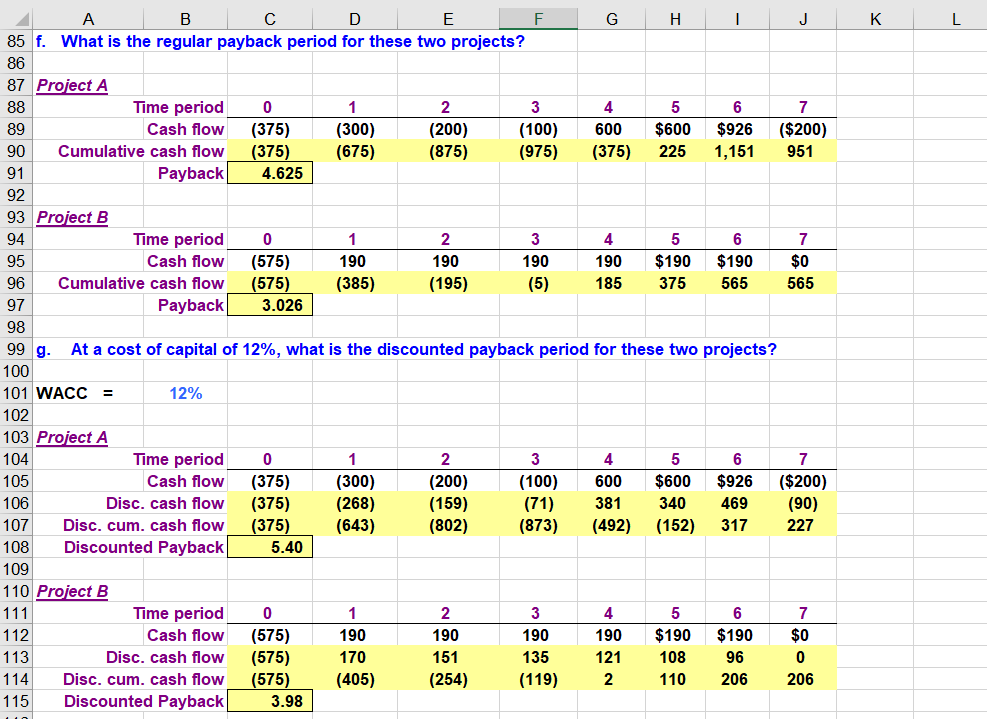Click discounted cumulative value 110
Image resolution: width=987 pixels, height=719 pixels.
(672, 680)
